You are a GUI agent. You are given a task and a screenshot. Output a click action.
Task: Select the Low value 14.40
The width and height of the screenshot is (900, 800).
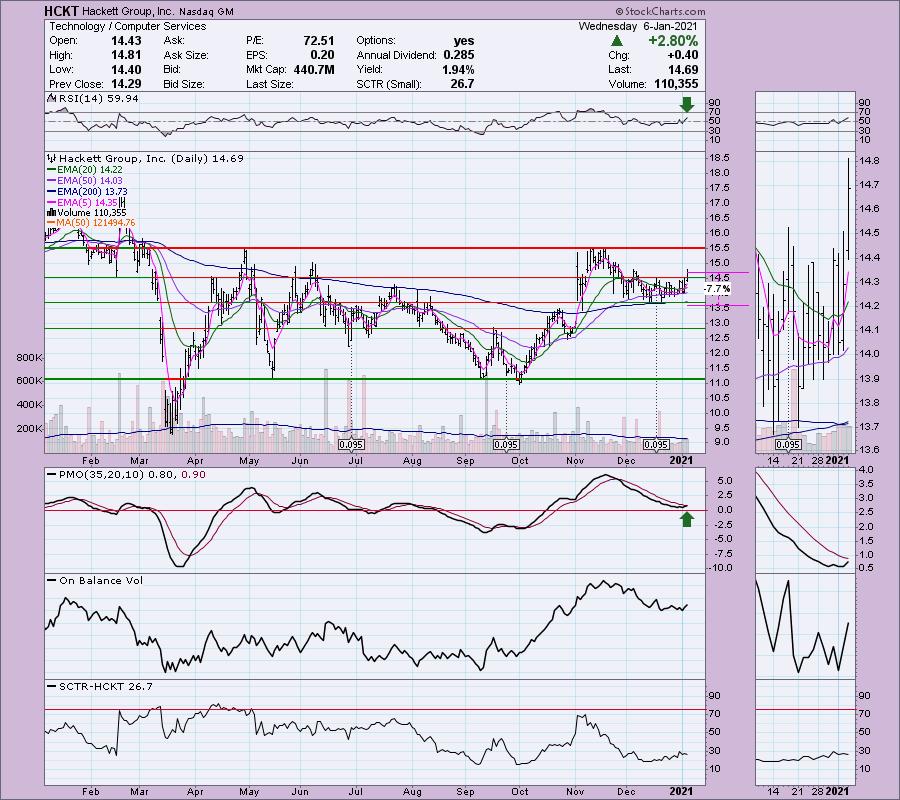[x=126, y=69]
